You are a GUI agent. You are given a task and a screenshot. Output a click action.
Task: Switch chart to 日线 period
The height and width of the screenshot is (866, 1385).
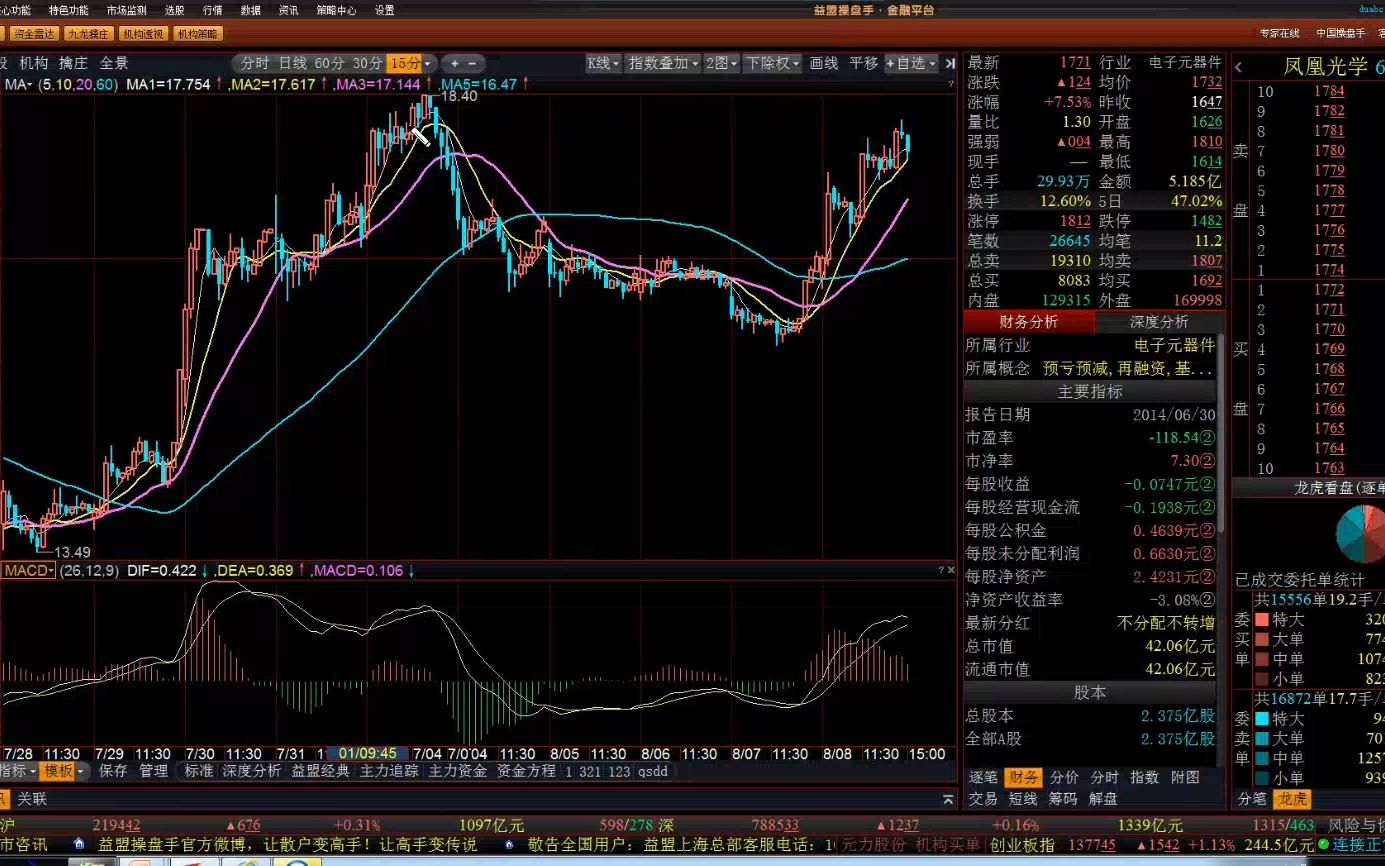[x=293, y=63]
